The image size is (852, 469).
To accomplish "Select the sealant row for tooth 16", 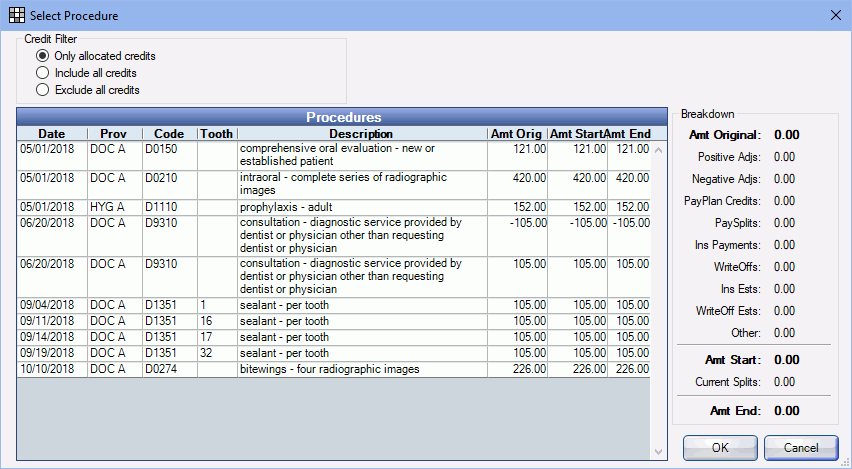I will (334, 321).
